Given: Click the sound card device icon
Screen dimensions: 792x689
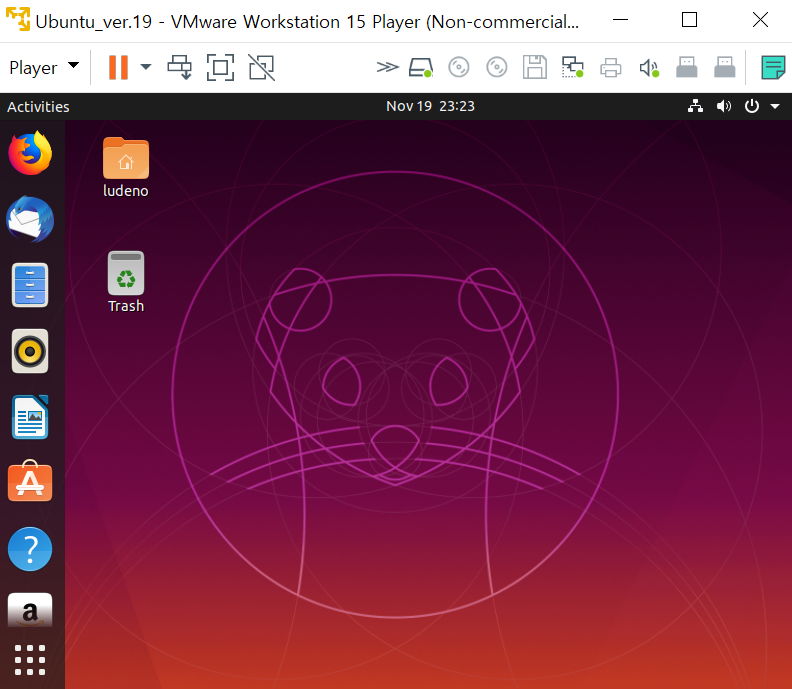Looking at the screenshot, I should [649, 68].
